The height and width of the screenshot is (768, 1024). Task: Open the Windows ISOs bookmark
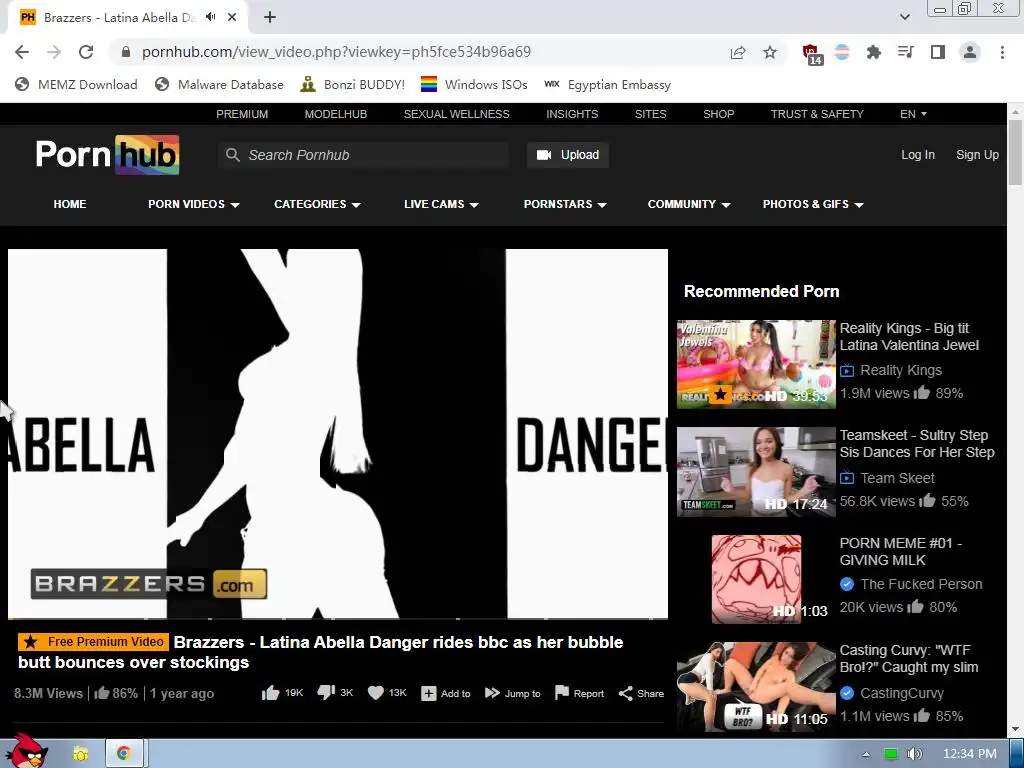pos(474,84)
